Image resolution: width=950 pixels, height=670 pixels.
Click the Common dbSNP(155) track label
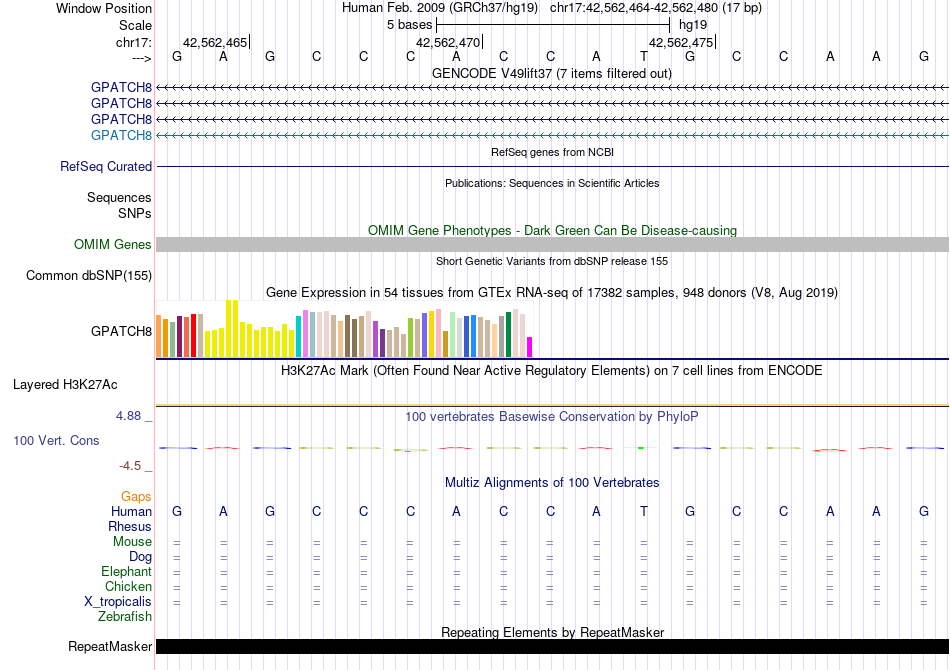point(89,276)
